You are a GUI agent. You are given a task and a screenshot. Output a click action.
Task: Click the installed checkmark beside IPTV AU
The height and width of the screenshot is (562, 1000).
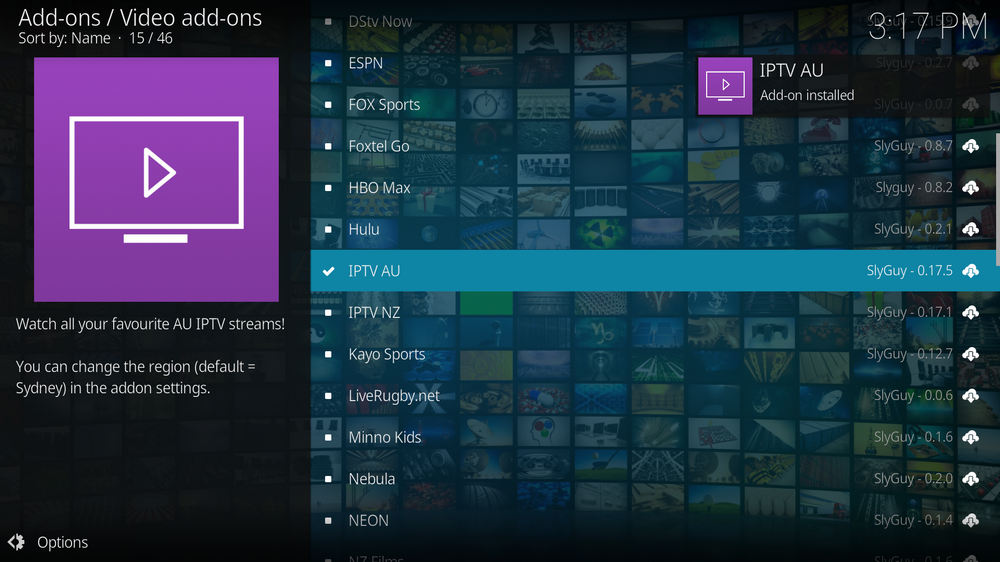pyautogui.click(x=328, y=271)
